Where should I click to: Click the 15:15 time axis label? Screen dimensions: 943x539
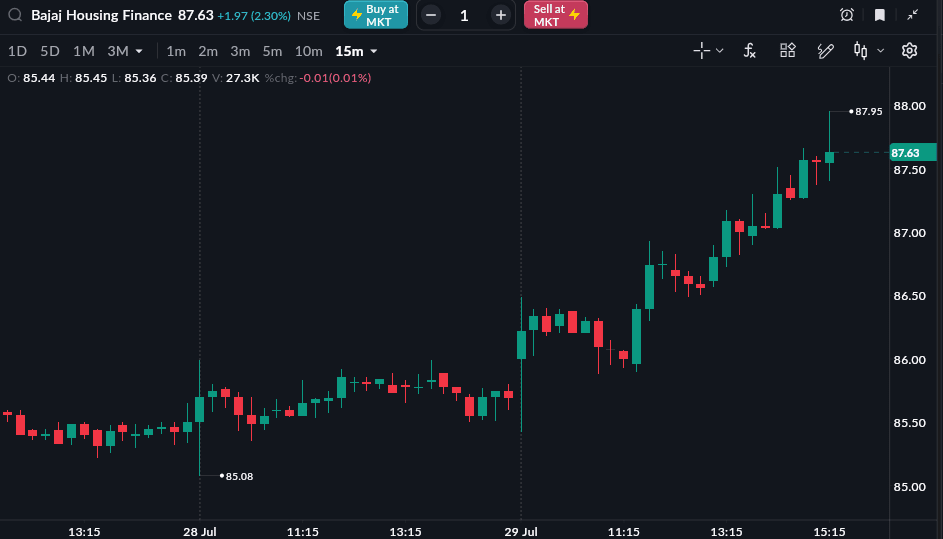(829, 532)
